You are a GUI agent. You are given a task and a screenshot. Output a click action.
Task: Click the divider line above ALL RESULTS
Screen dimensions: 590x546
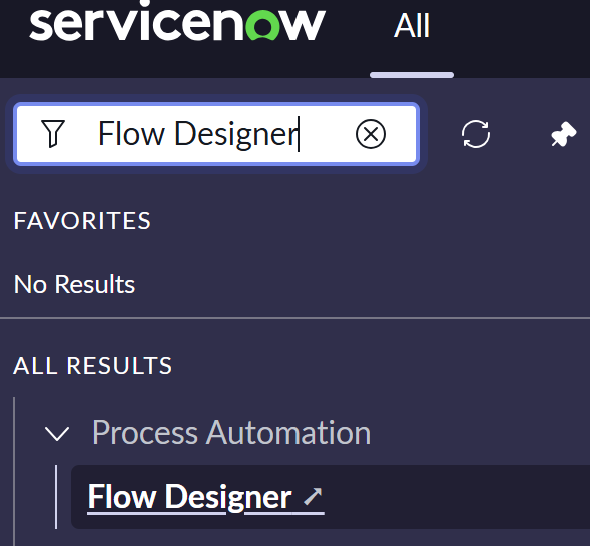tap(295, 318)
